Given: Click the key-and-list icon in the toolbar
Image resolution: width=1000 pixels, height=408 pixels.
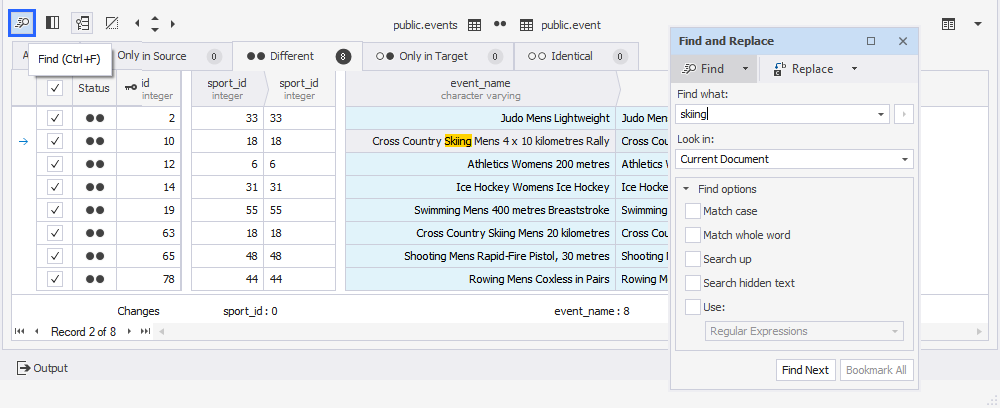Looking at the screenshot, I should 82,22.
